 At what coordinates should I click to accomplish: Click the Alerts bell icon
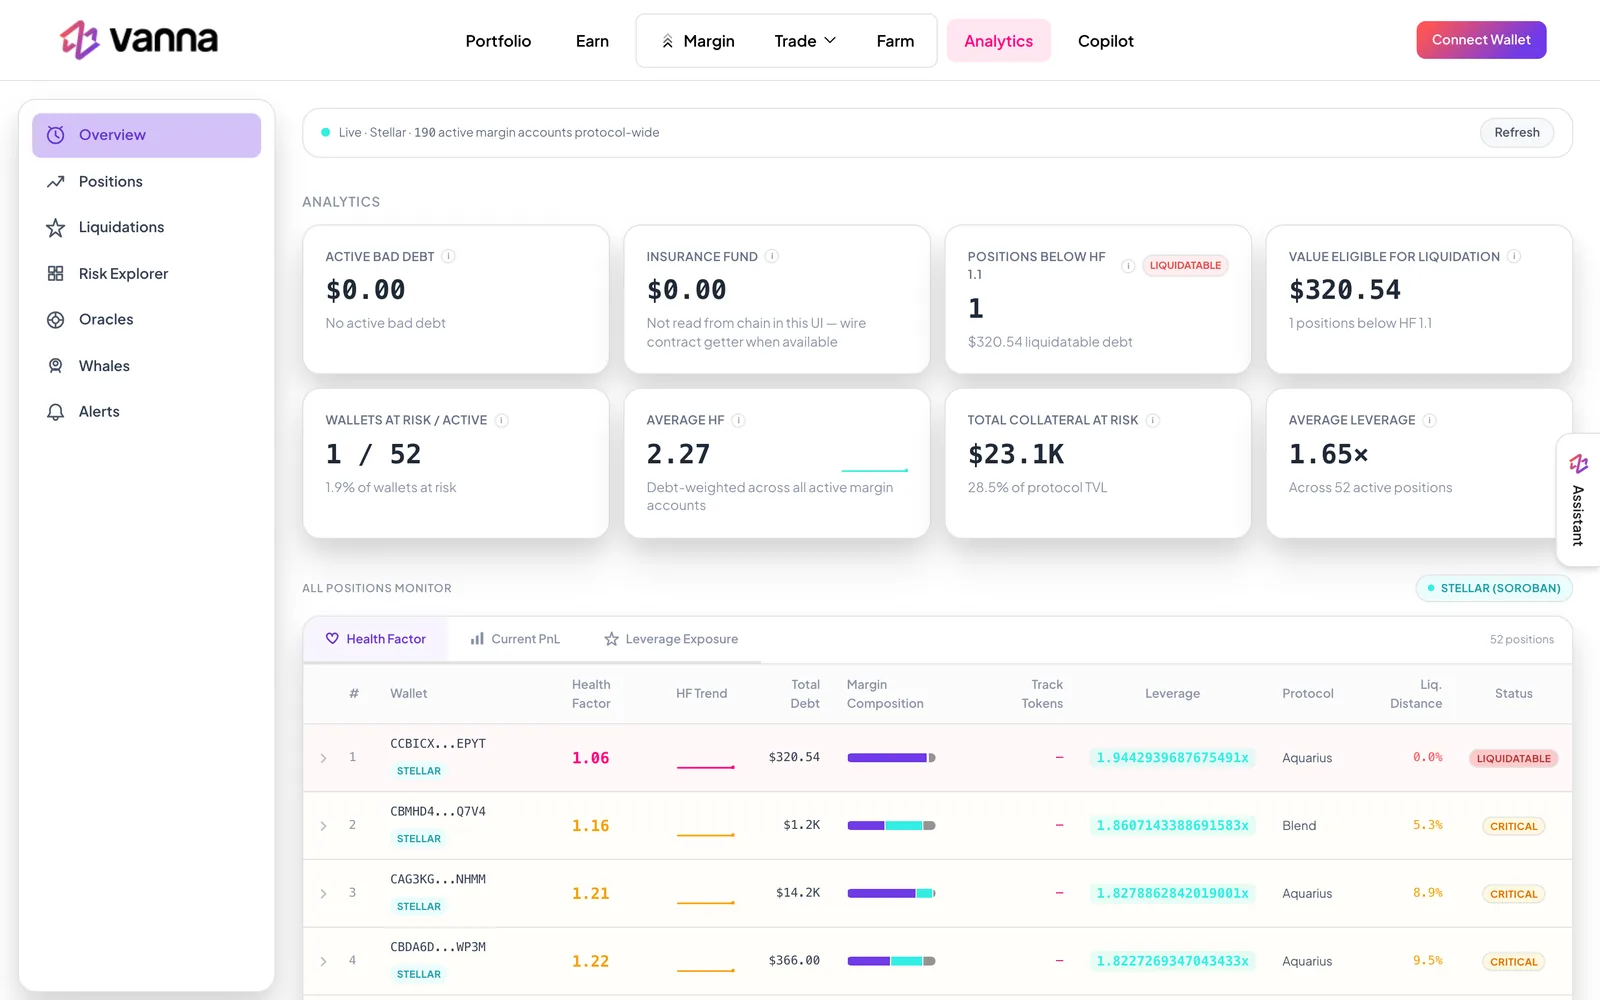click(x=56, y=412)
